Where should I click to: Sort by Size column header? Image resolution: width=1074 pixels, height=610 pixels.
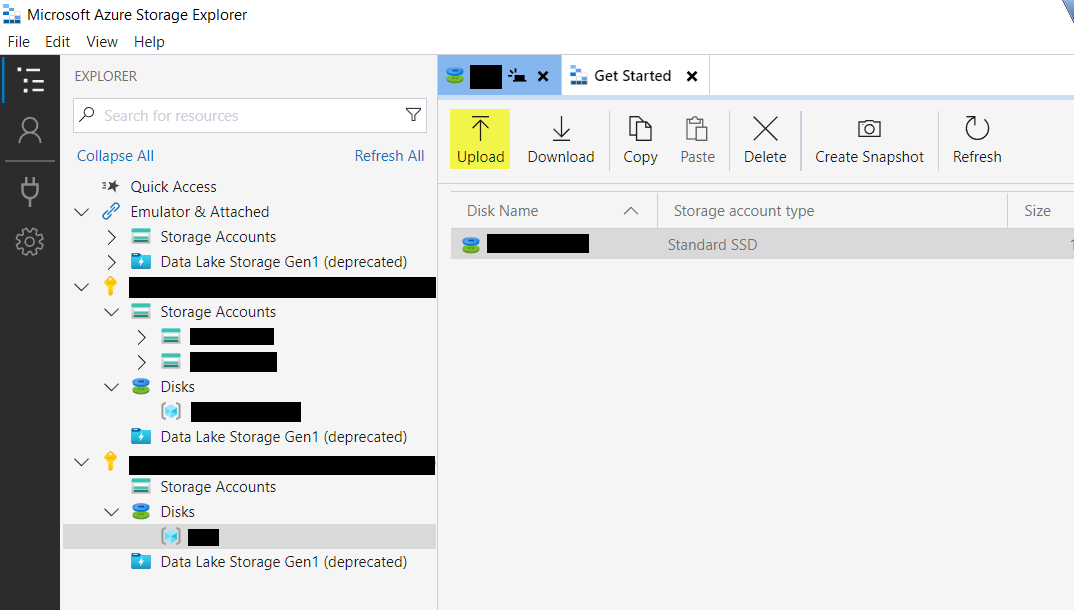[x=1040, y=211]
